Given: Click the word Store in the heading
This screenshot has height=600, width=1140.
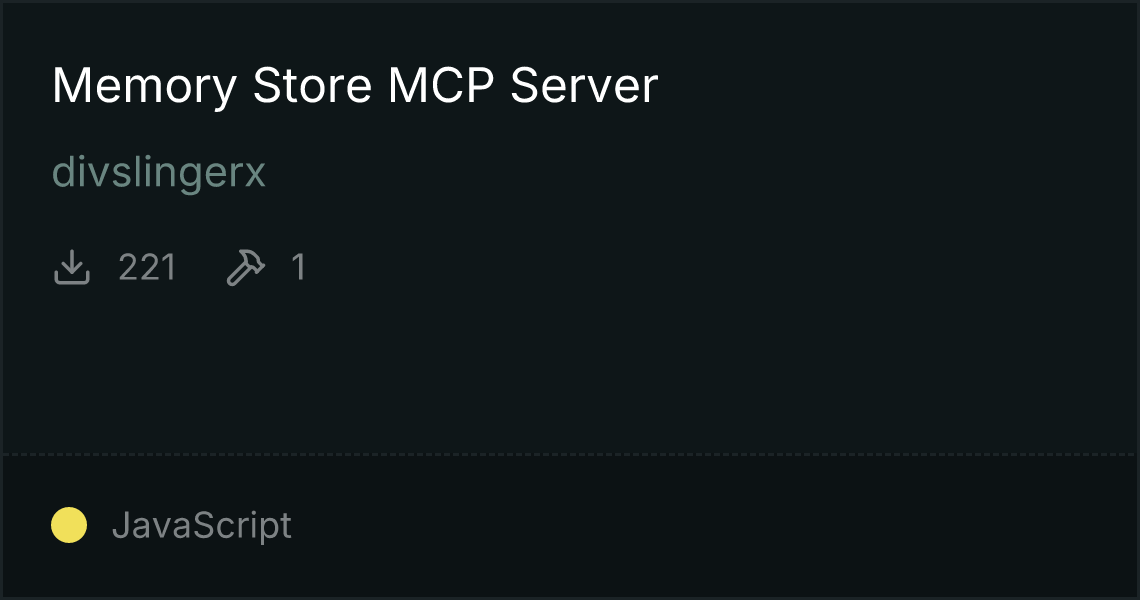Looking at the screenshot, I should 312,86.
